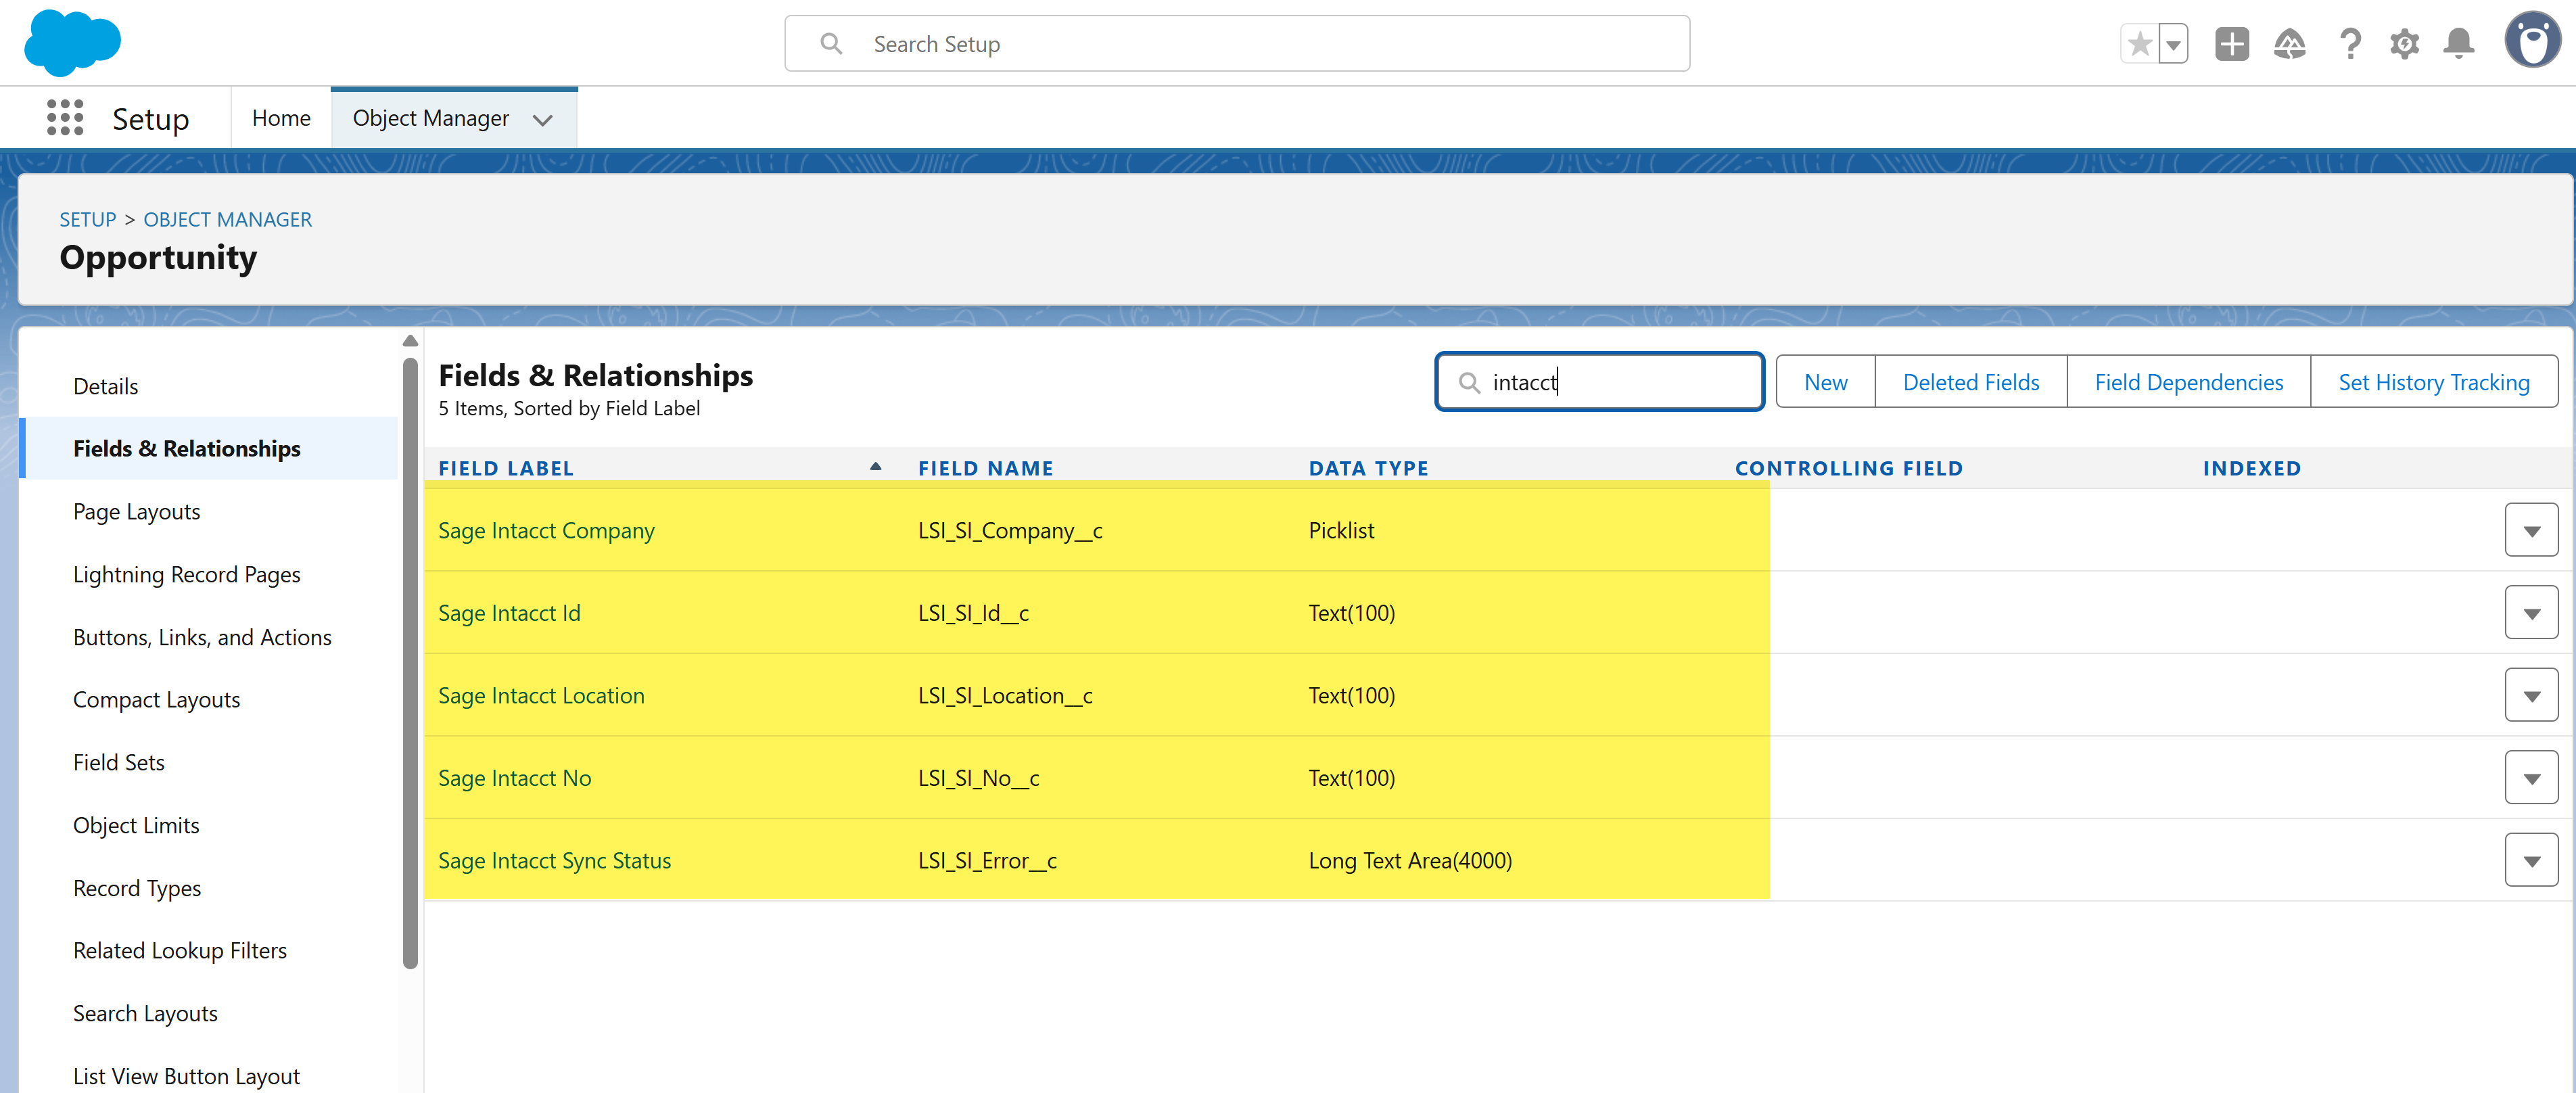The width and height of the screenshot is (2576, 1093).
Task: Sort by DATA TYPE column header
Action: coord(1368,468)
